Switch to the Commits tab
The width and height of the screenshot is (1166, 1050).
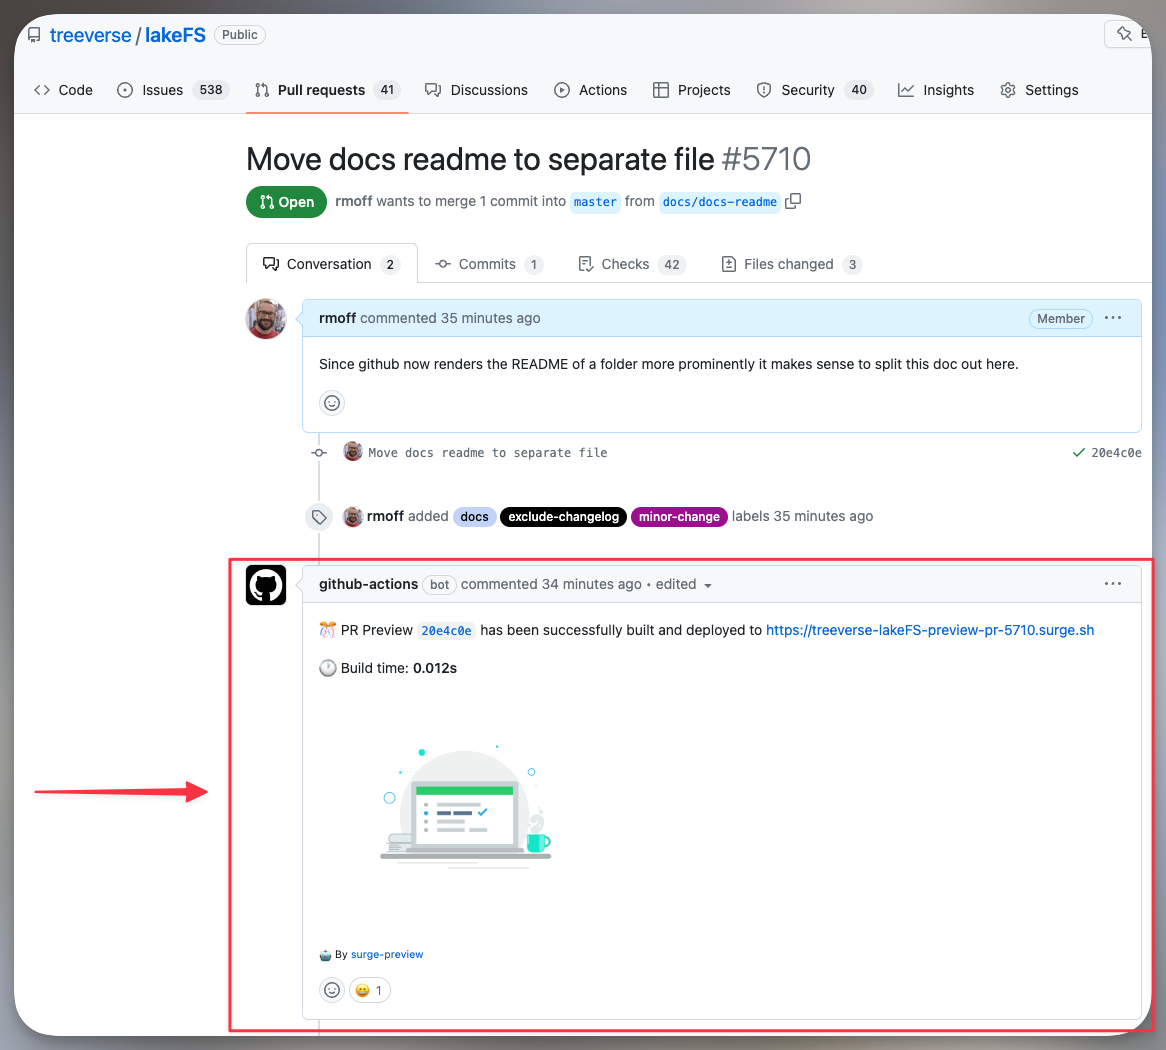488,264
